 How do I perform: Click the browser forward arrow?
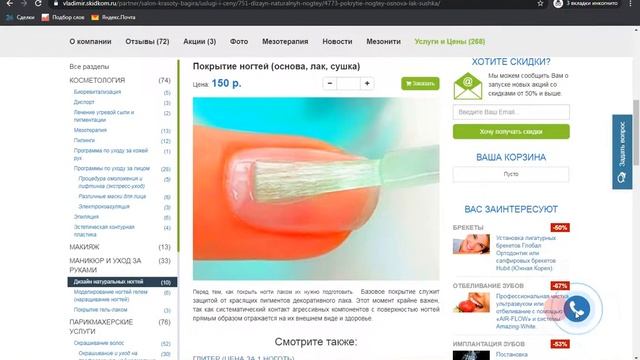pos(23,3)
